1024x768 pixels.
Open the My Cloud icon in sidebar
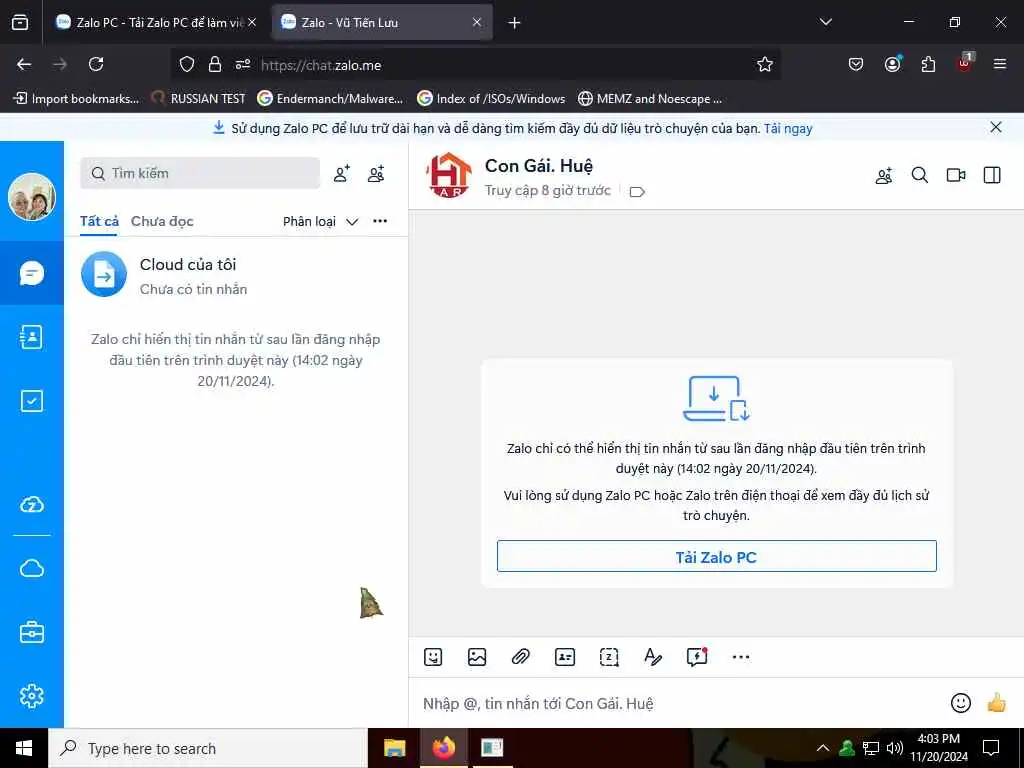coord(31,568)
